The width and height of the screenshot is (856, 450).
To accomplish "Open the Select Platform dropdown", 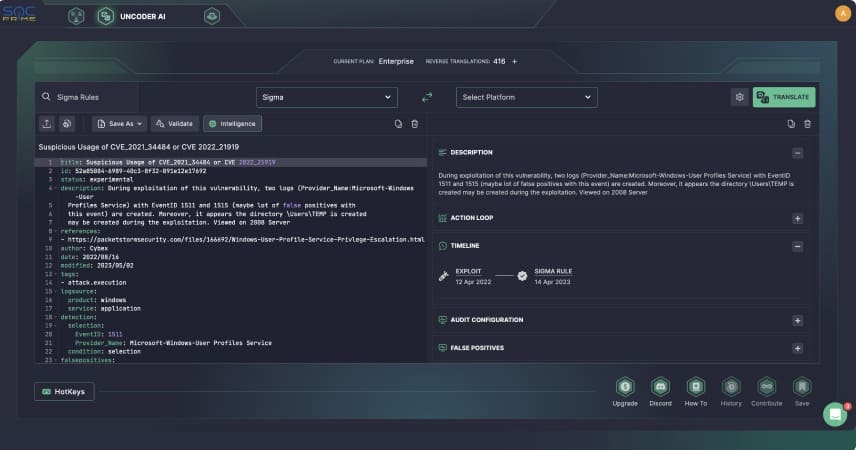I will click(x=526, y=97).
